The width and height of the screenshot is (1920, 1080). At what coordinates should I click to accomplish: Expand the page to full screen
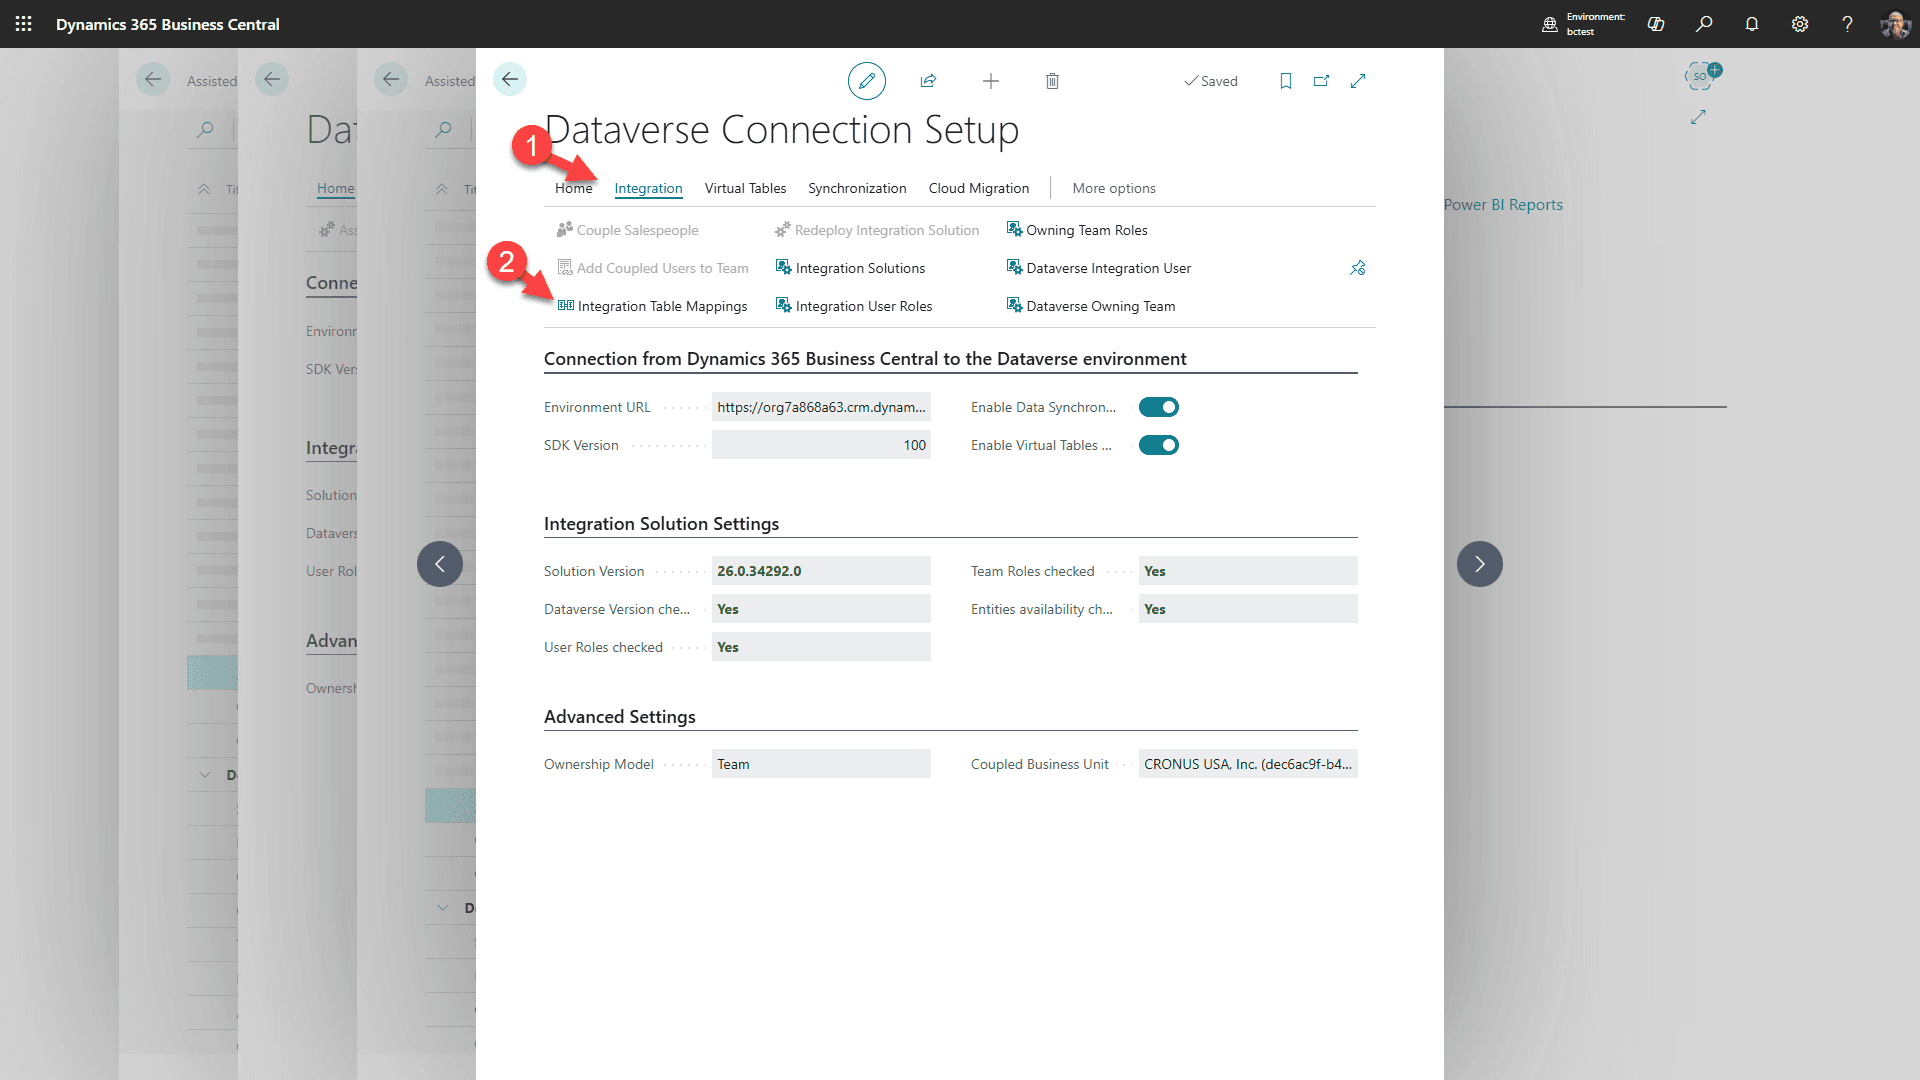tap(1357, 81)
